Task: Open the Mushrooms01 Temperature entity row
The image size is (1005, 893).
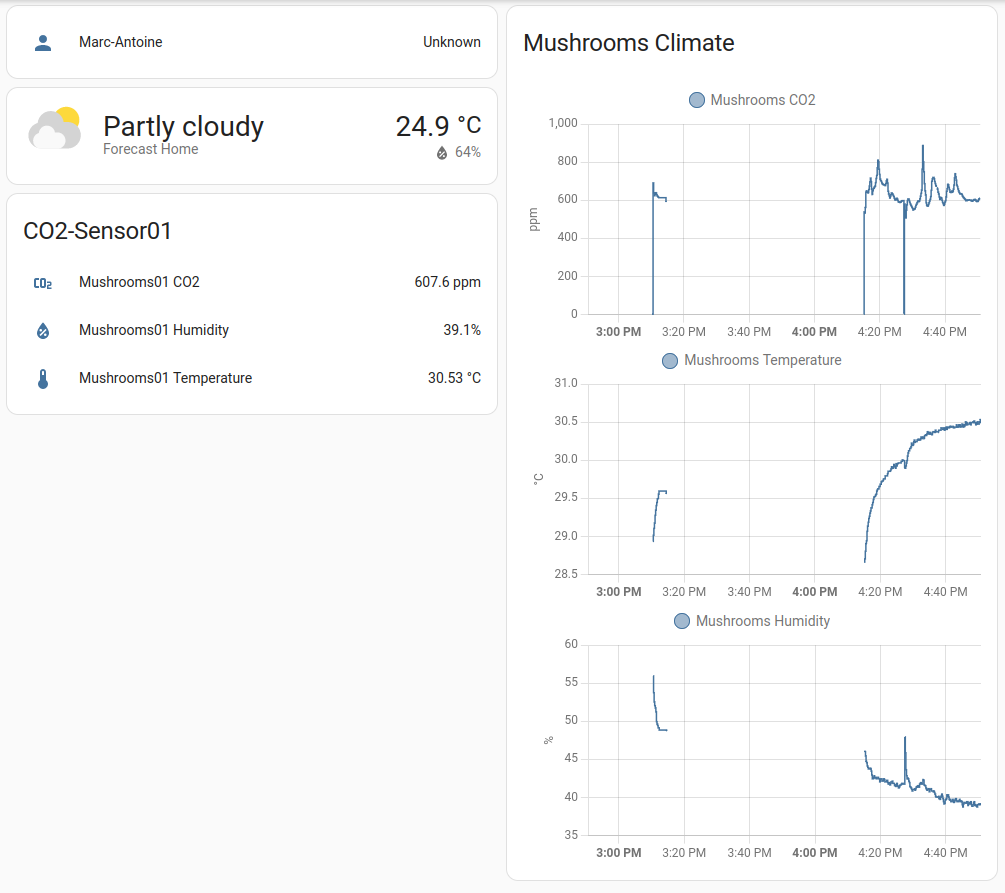Action: pos(165,379)
